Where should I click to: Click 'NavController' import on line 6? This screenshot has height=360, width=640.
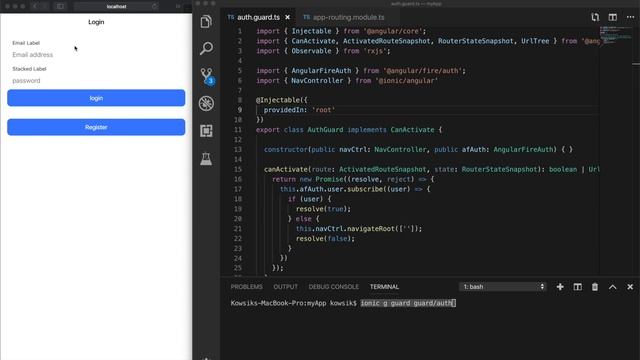317,80
